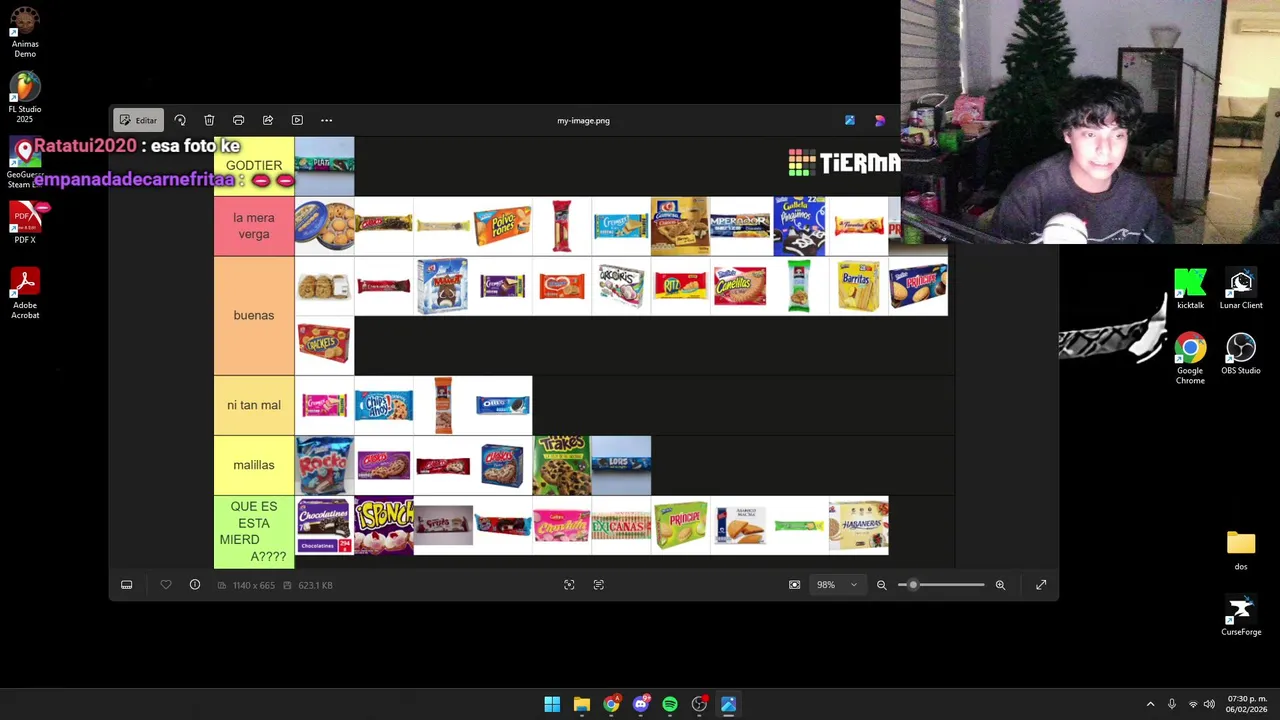Open Google Chrome desktop shortcut

click(1190, 359)
